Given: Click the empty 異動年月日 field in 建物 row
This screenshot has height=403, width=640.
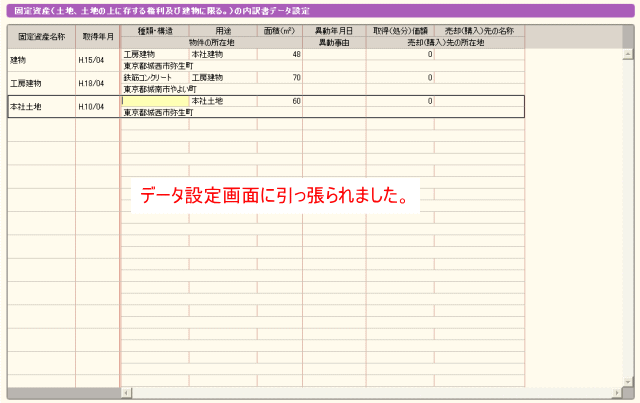Looking at the screenshot, I should [x=334, y=54].
